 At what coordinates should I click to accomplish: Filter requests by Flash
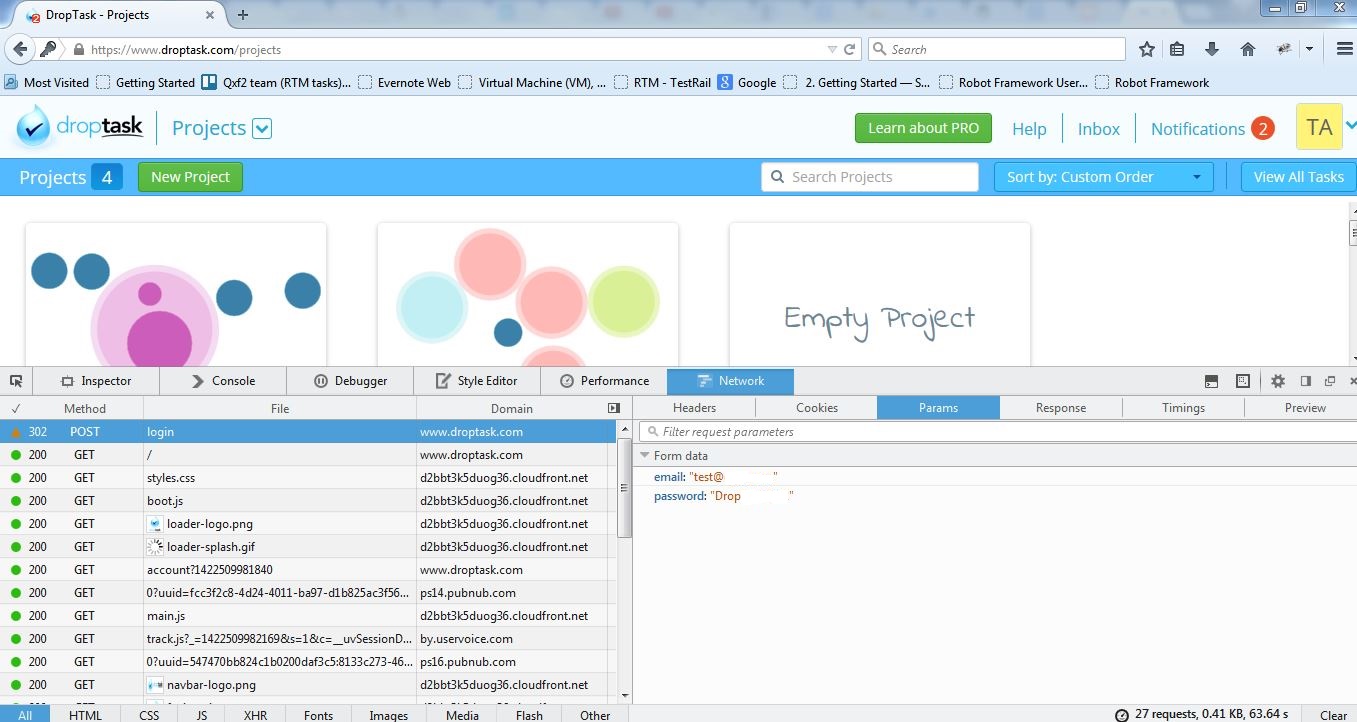pyautogui.click(x=529, y=715)
